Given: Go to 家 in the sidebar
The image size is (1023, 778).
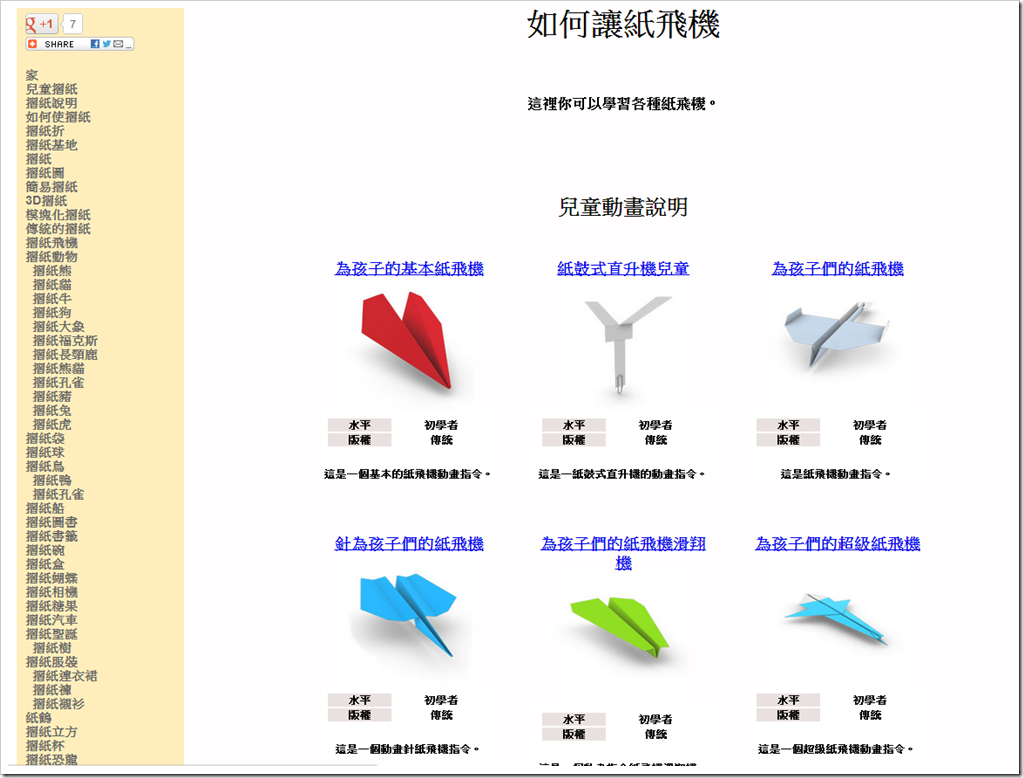Looking at the screenshot, I should [32, 75].
